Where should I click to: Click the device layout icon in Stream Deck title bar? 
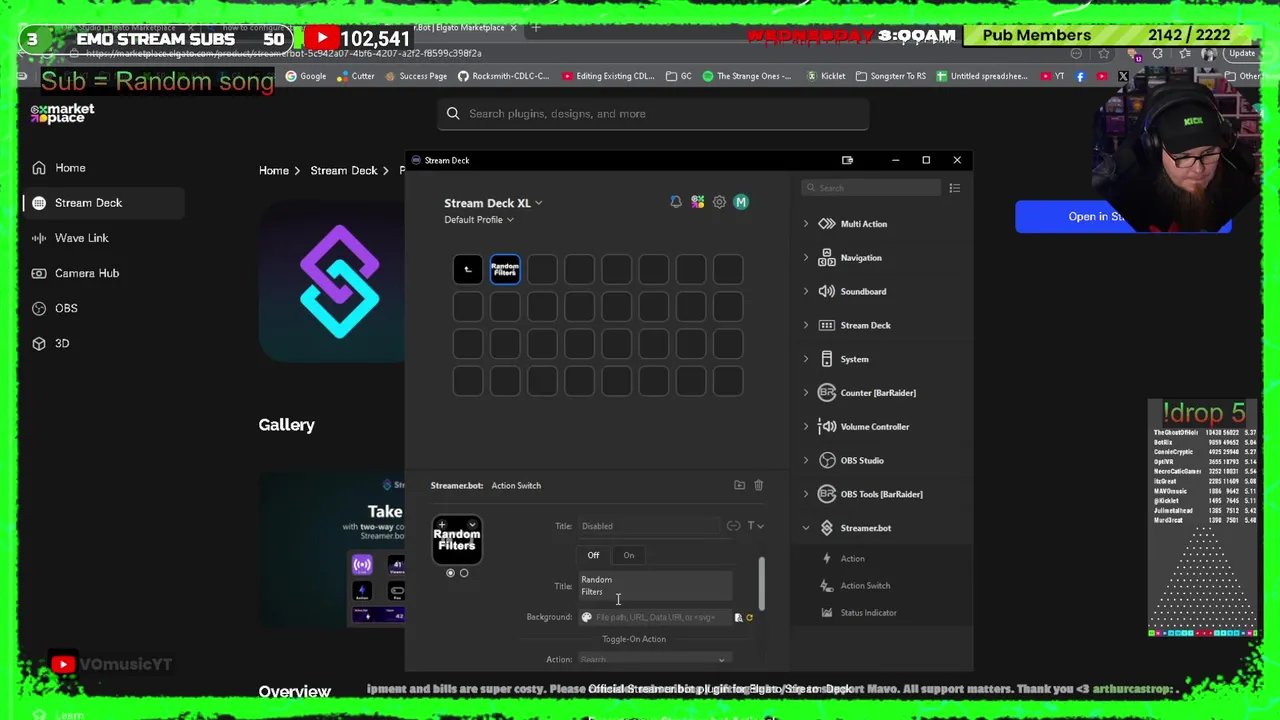847,160
